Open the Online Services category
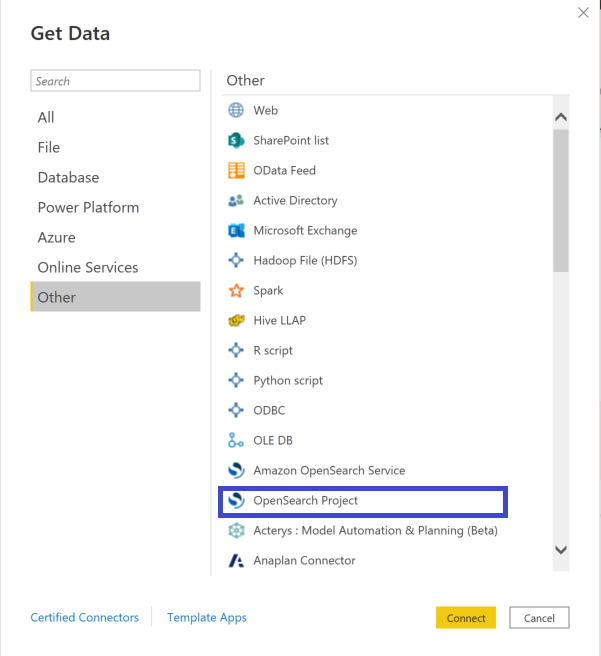 [88, 267]
